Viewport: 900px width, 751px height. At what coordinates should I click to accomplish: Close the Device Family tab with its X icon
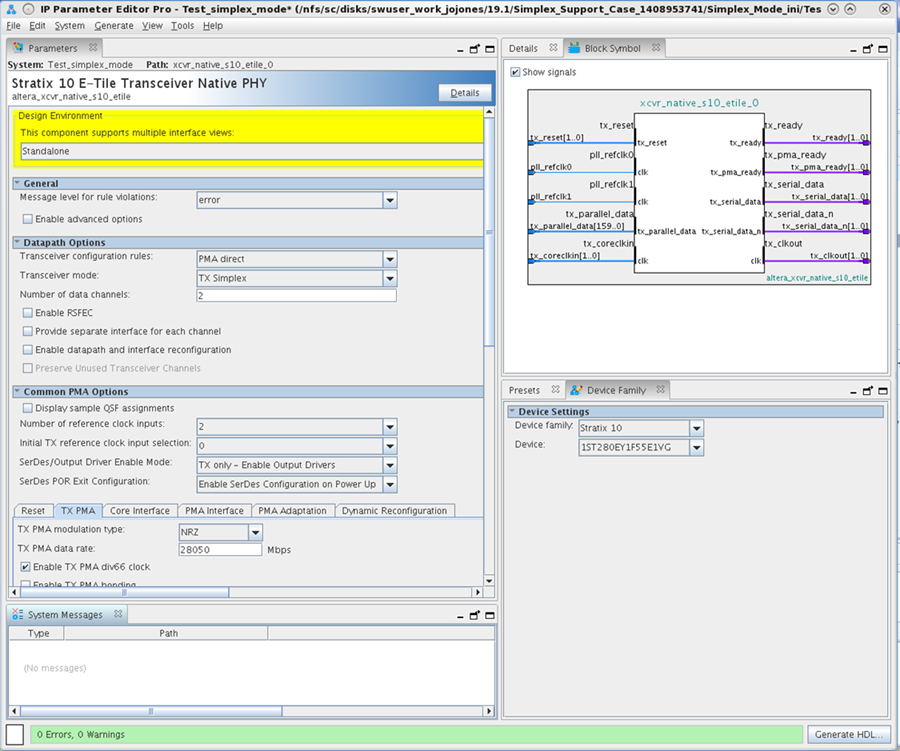point(662,390)
